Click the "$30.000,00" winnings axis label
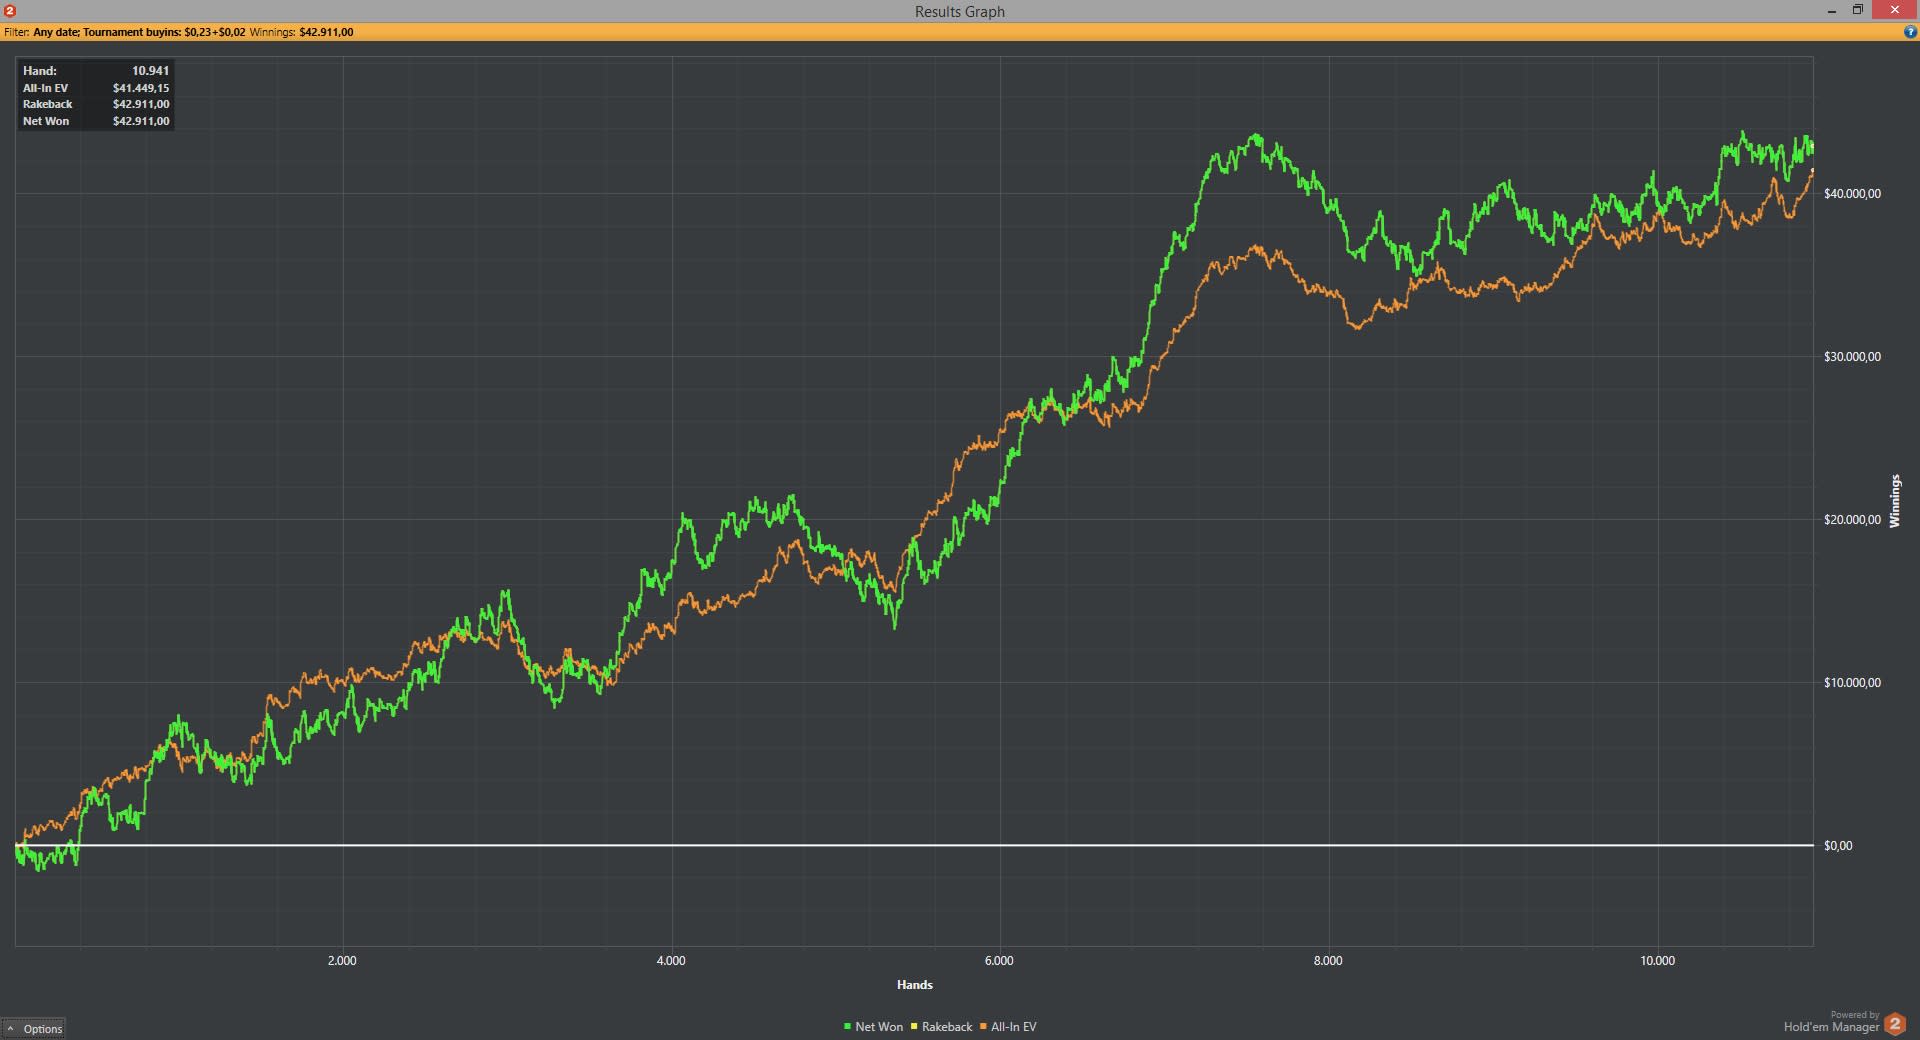This screenshot has width=1920, height=1040. [1852, 357]
